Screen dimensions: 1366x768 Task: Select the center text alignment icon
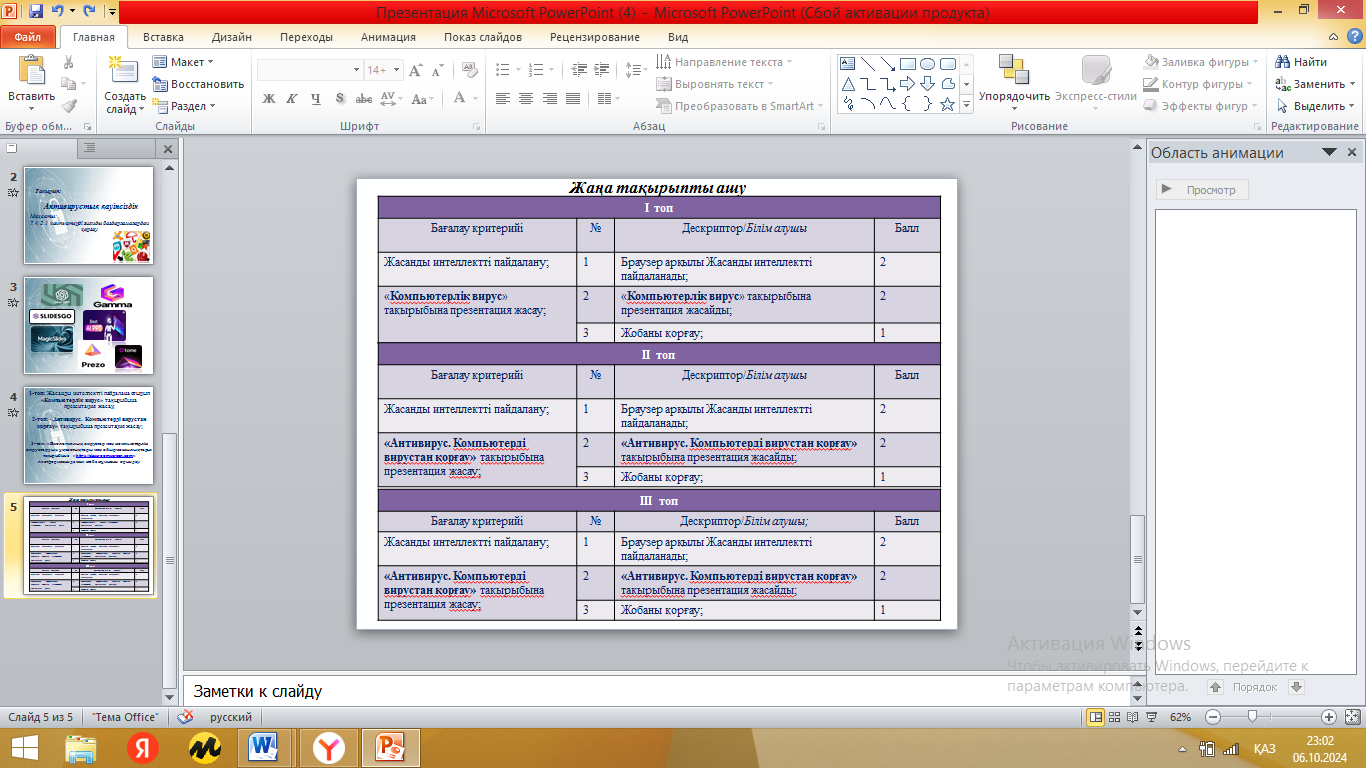[526, 98]
